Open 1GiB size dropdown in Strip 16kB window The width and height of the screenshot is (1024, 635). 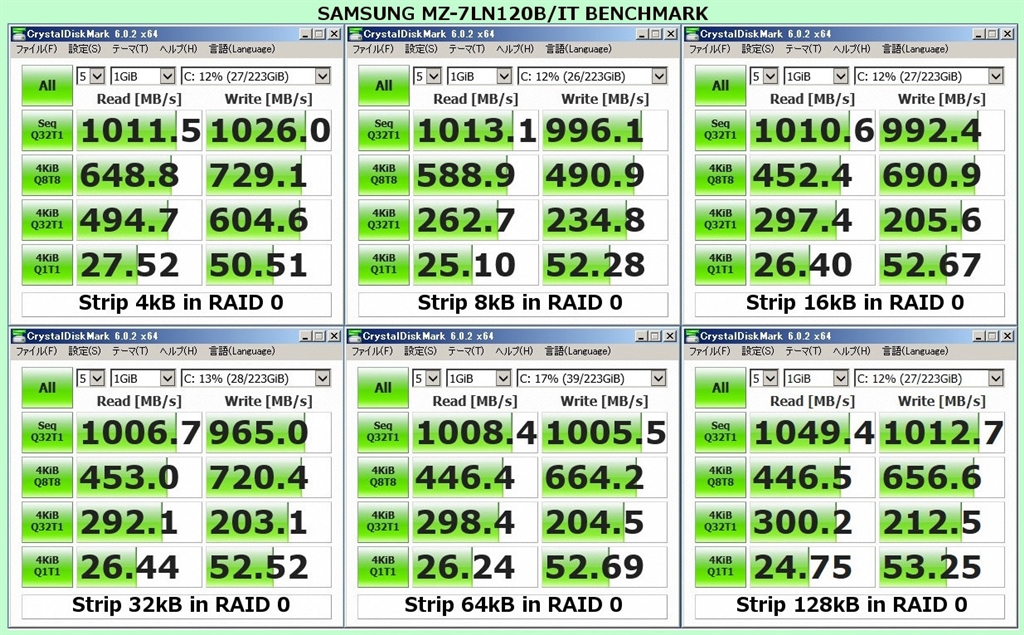coord(816,76)
